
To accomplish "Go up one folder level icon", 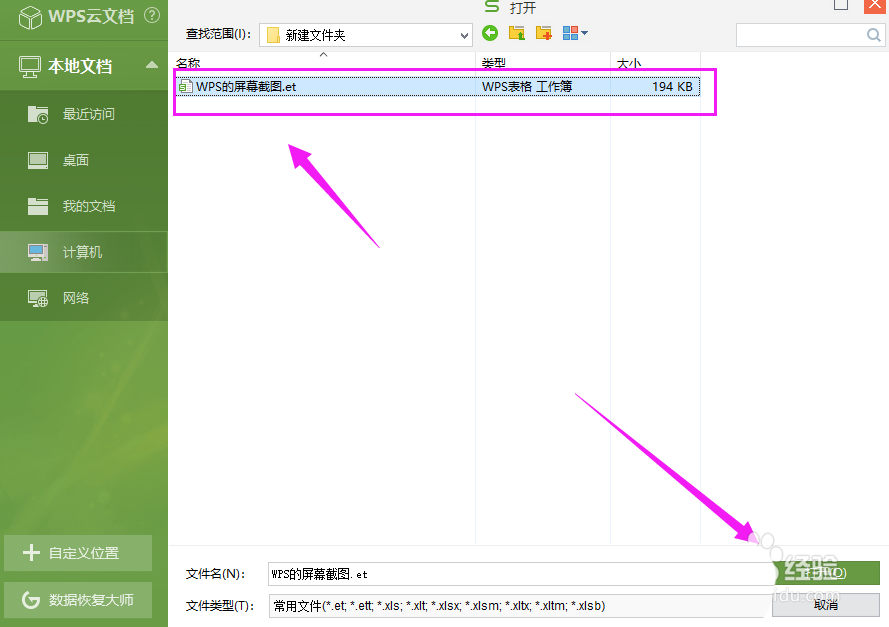I will point(517,33).
